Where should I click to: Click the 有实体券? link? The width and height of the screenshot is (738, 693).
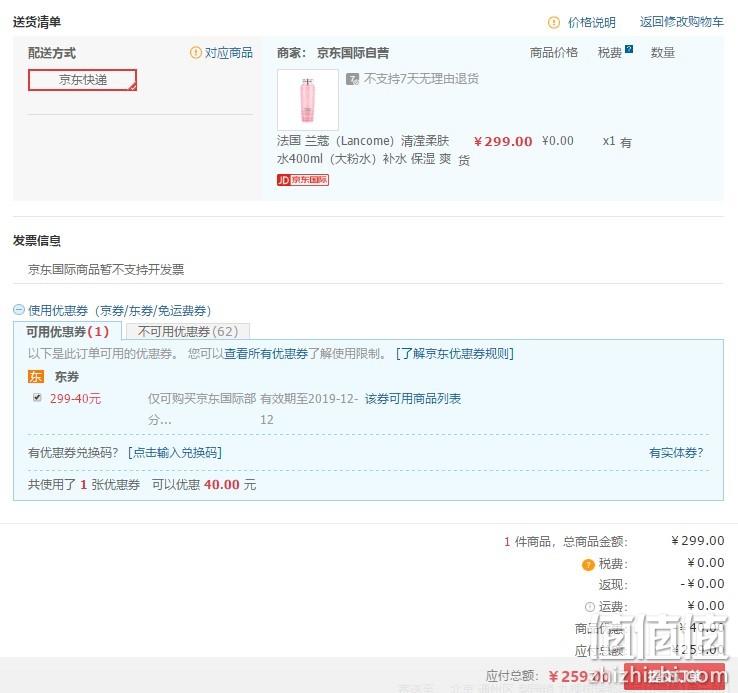click(676, 452)
